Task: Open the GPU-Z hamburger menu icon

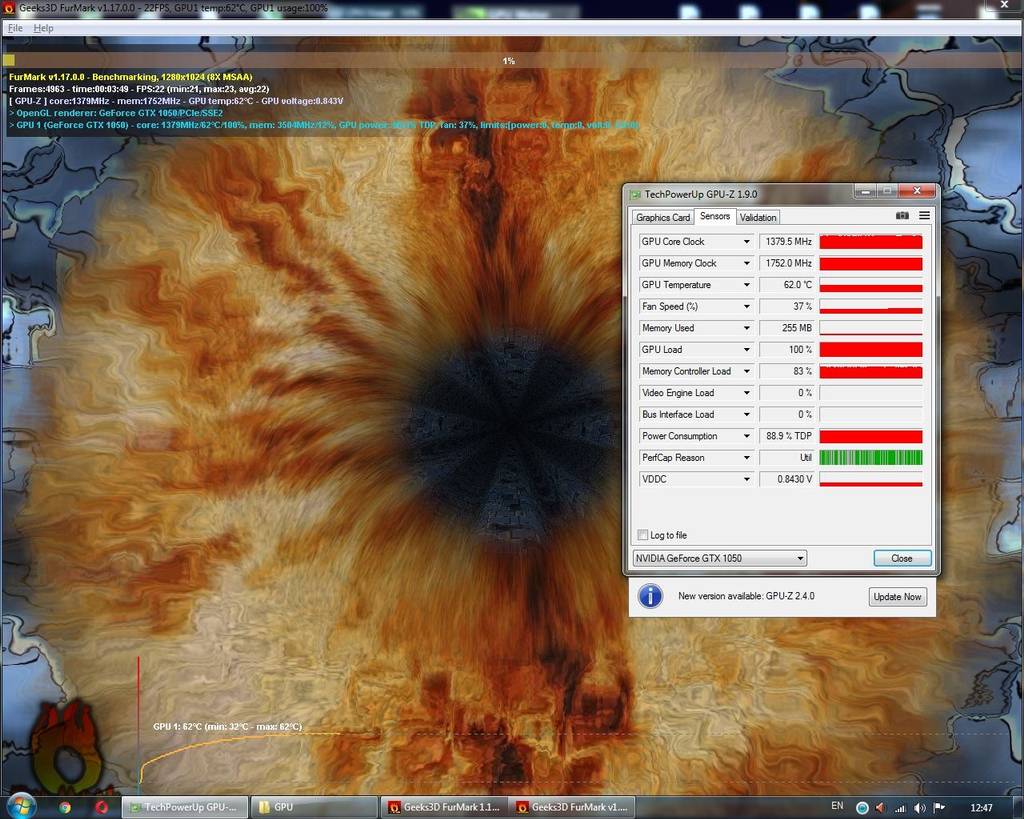Action: pyautogui.click(x=924, y=216)
